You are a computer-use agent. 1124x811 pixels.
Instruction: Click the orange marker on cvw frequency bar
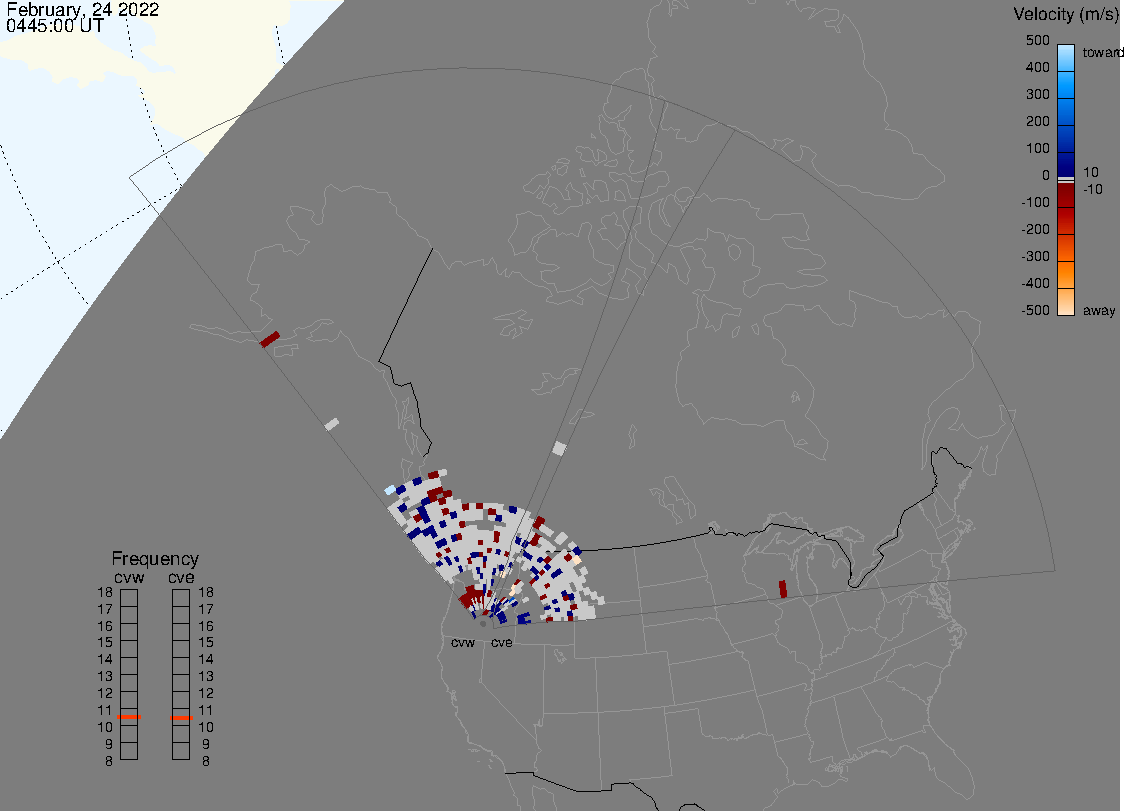click(x=129, y=717)
